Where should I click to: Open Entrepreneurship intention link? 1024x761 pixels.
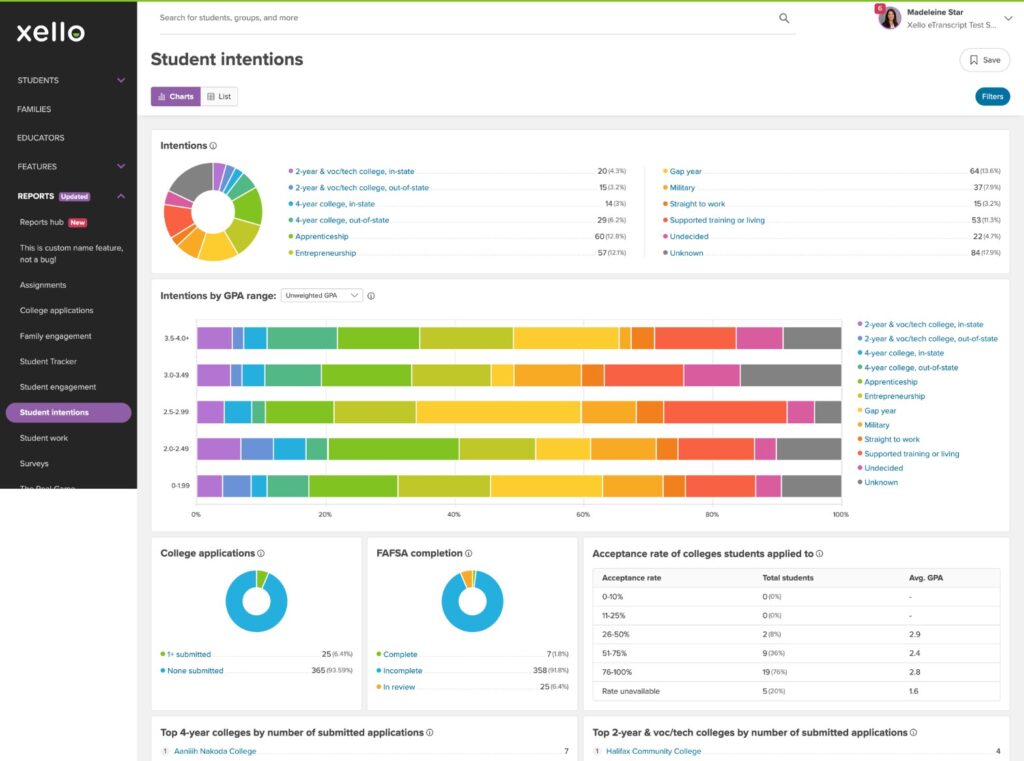coord(325,253)
